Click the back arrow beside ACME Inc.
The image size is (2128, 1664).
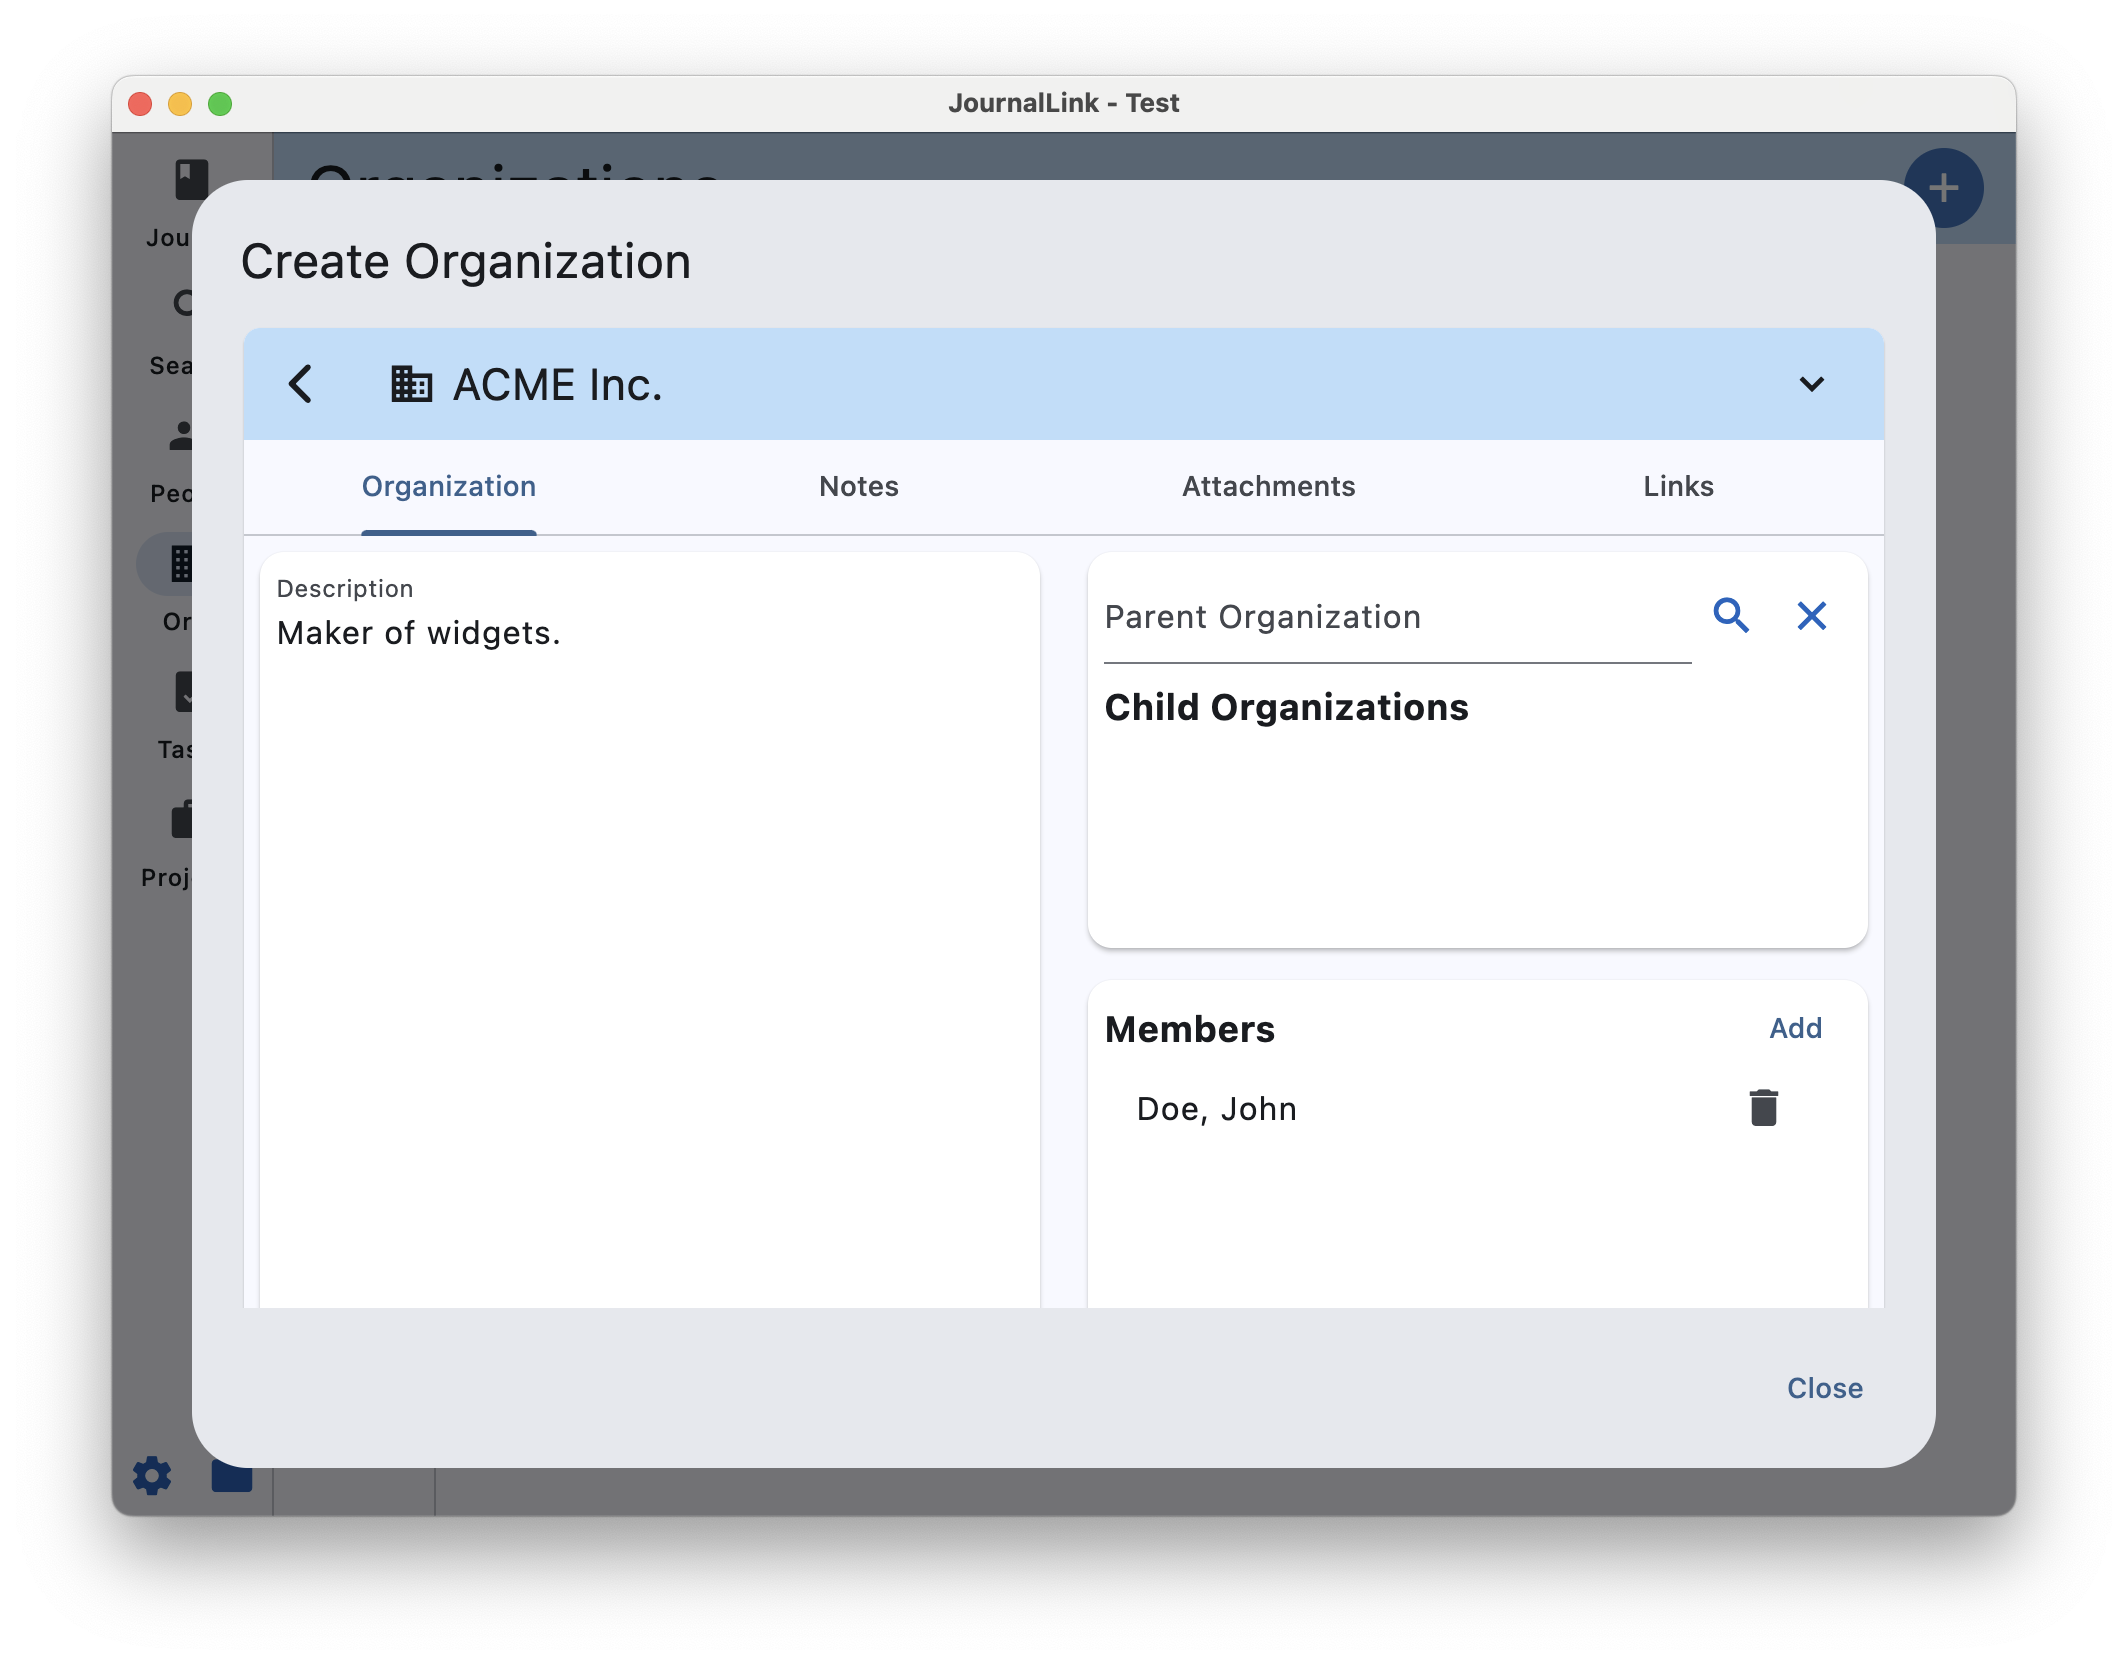click(300, 384)
